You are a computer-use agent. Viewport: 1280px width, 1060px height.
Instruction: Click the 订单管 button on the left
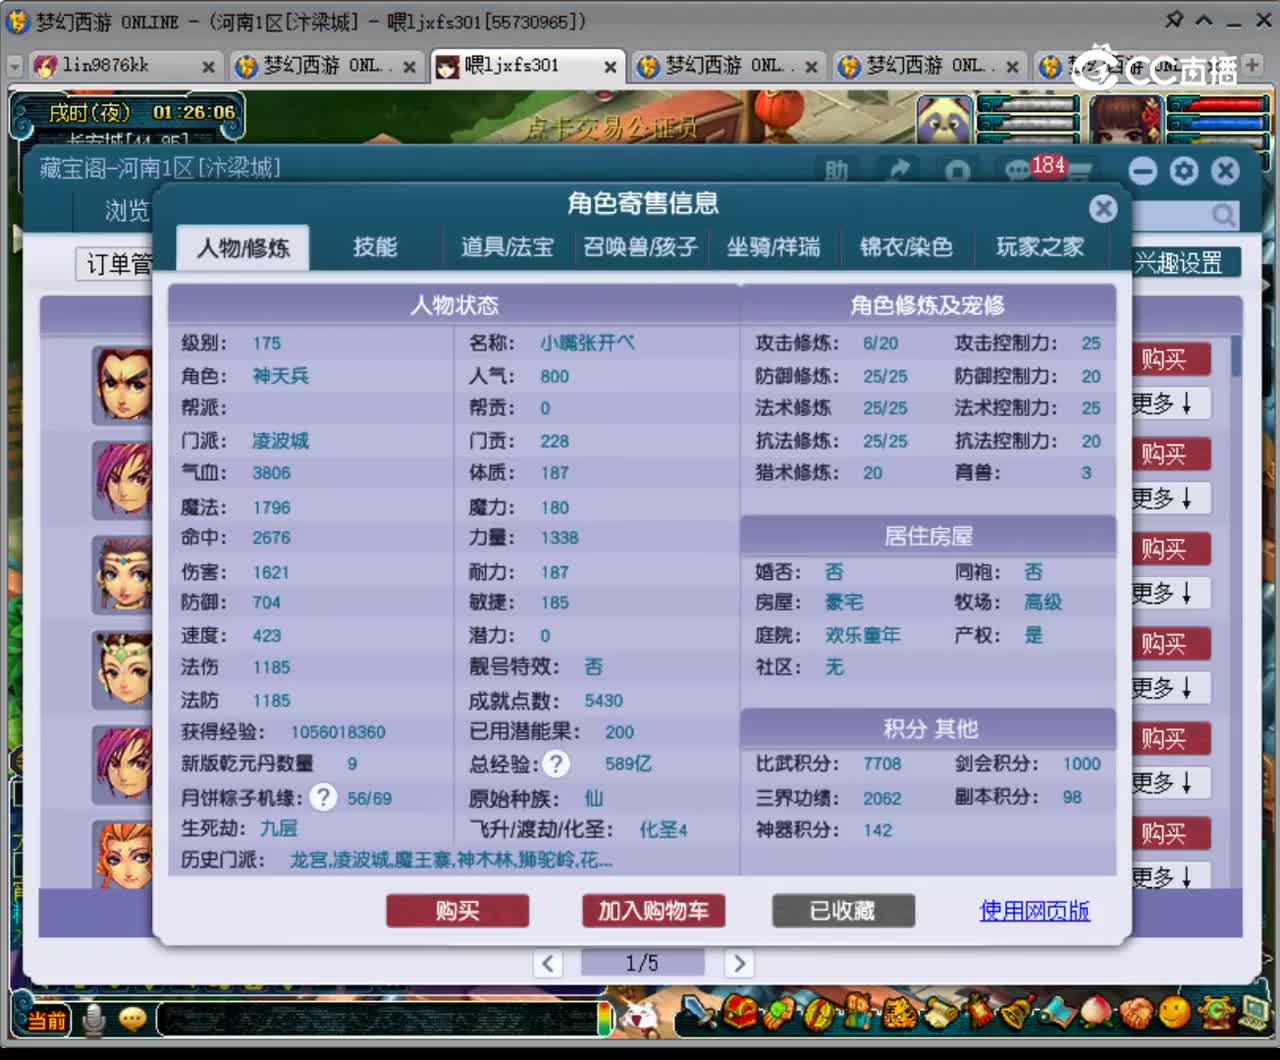tap(115, 264)
